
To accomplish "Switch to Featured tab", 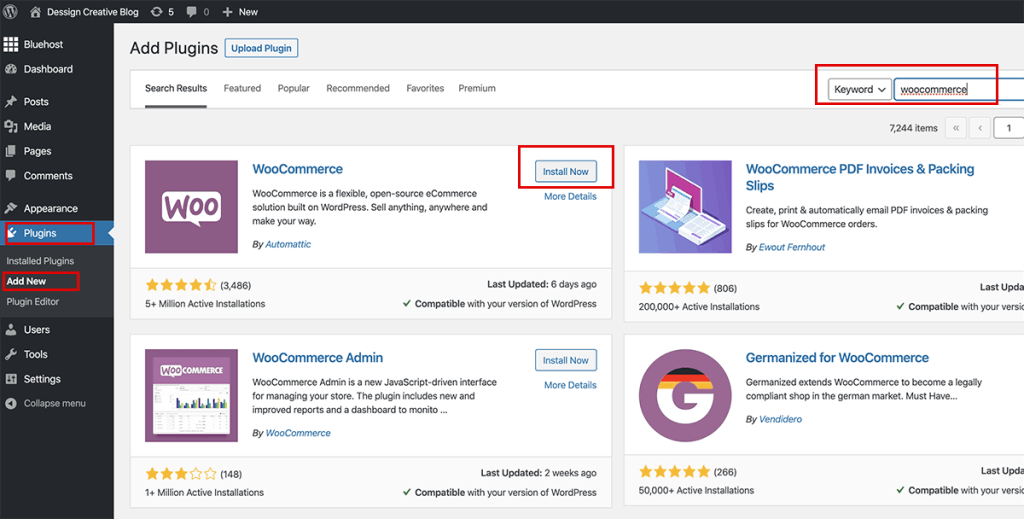I will click(x=242, y=88).
